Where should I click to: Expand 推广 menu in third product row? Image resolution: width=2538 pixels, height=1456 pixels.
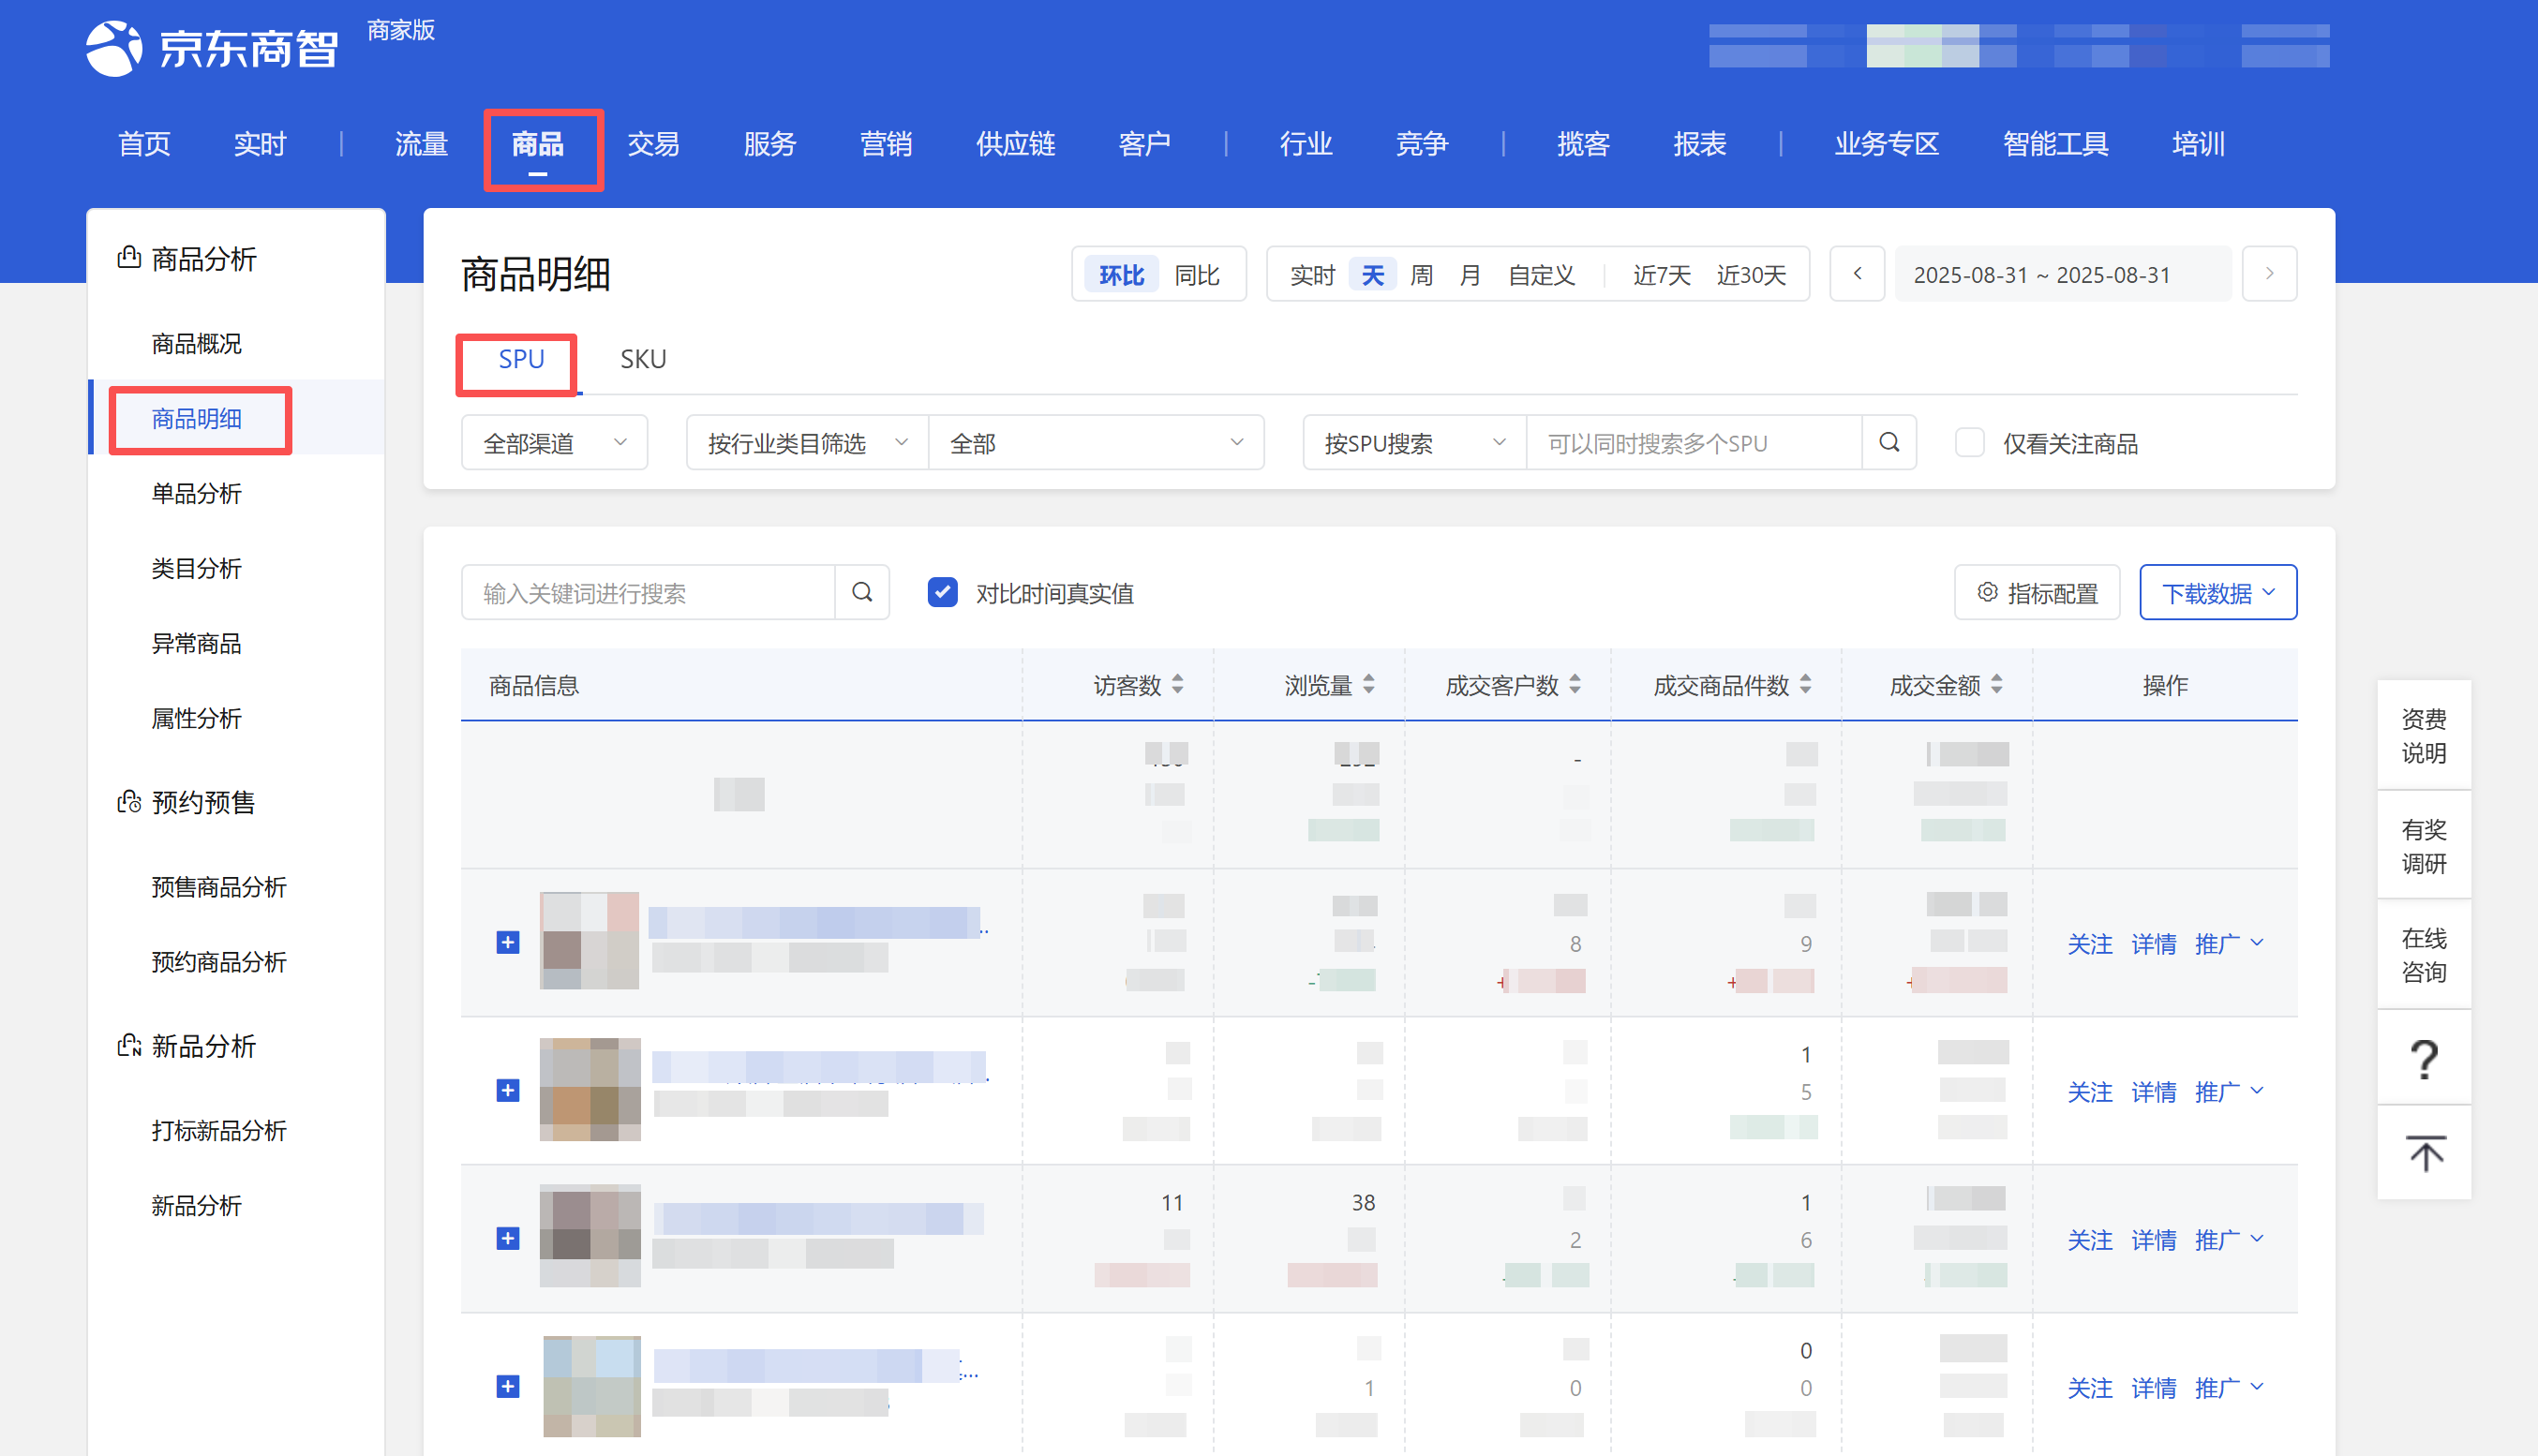(2228, 1239)
